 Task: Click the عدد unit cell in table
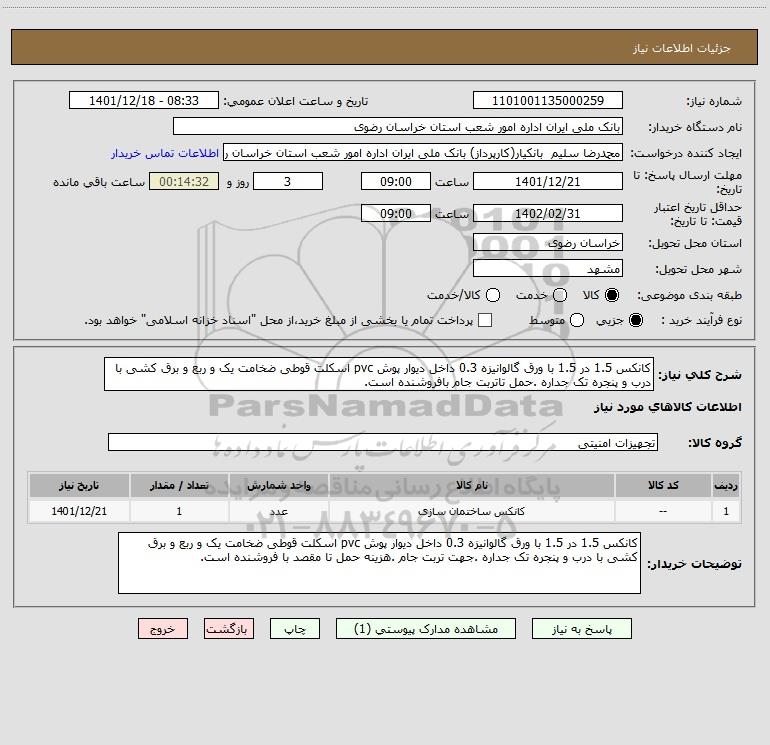(x=278, y=511)
